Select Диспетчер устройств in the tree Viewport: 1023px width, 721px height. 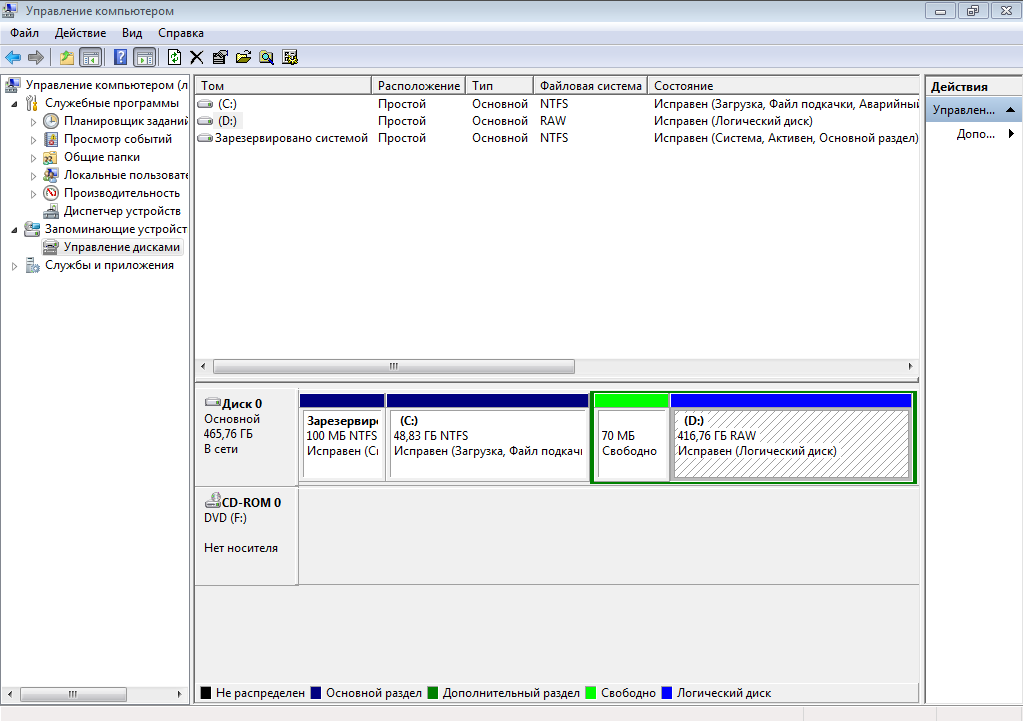pyautogui.click(x=121, y=211)
